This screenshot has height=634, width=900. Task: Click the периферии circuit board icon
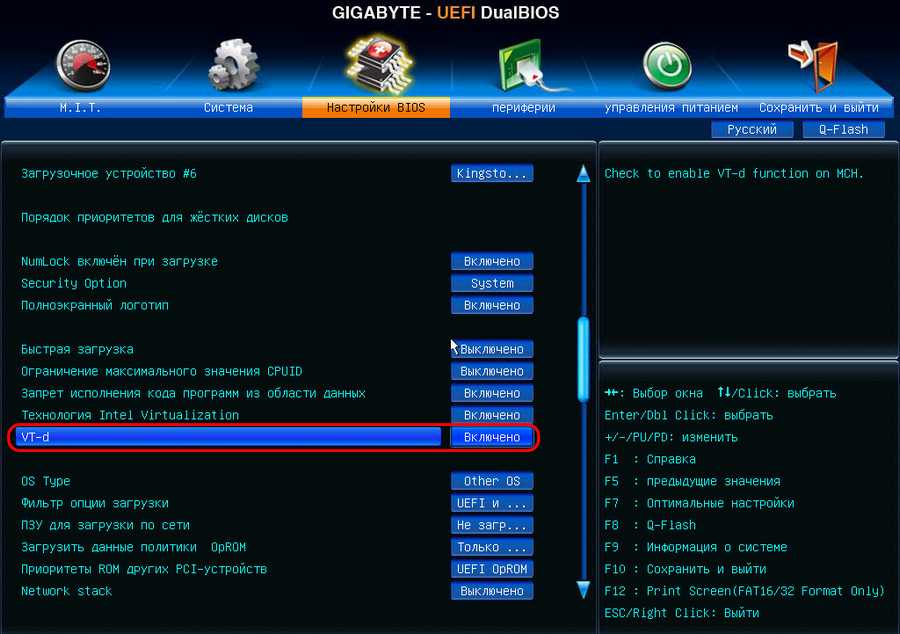pos(523,66)
